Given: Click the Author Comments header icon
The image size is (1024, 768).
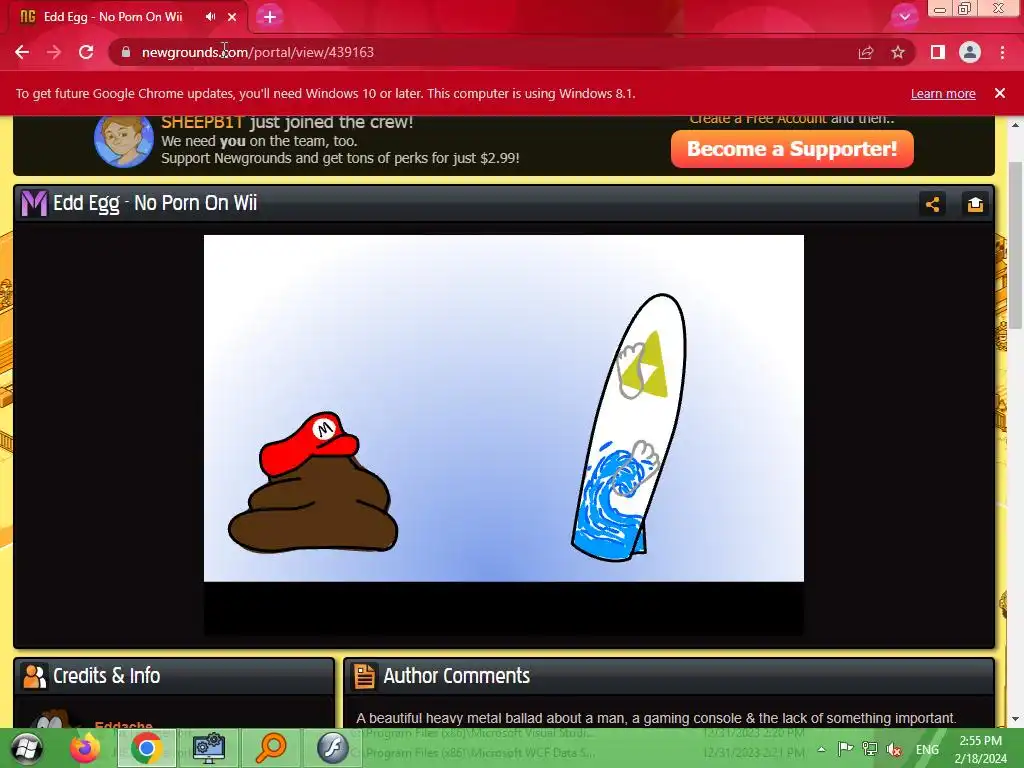Looking at the screenshot, I should pos(364,676).
